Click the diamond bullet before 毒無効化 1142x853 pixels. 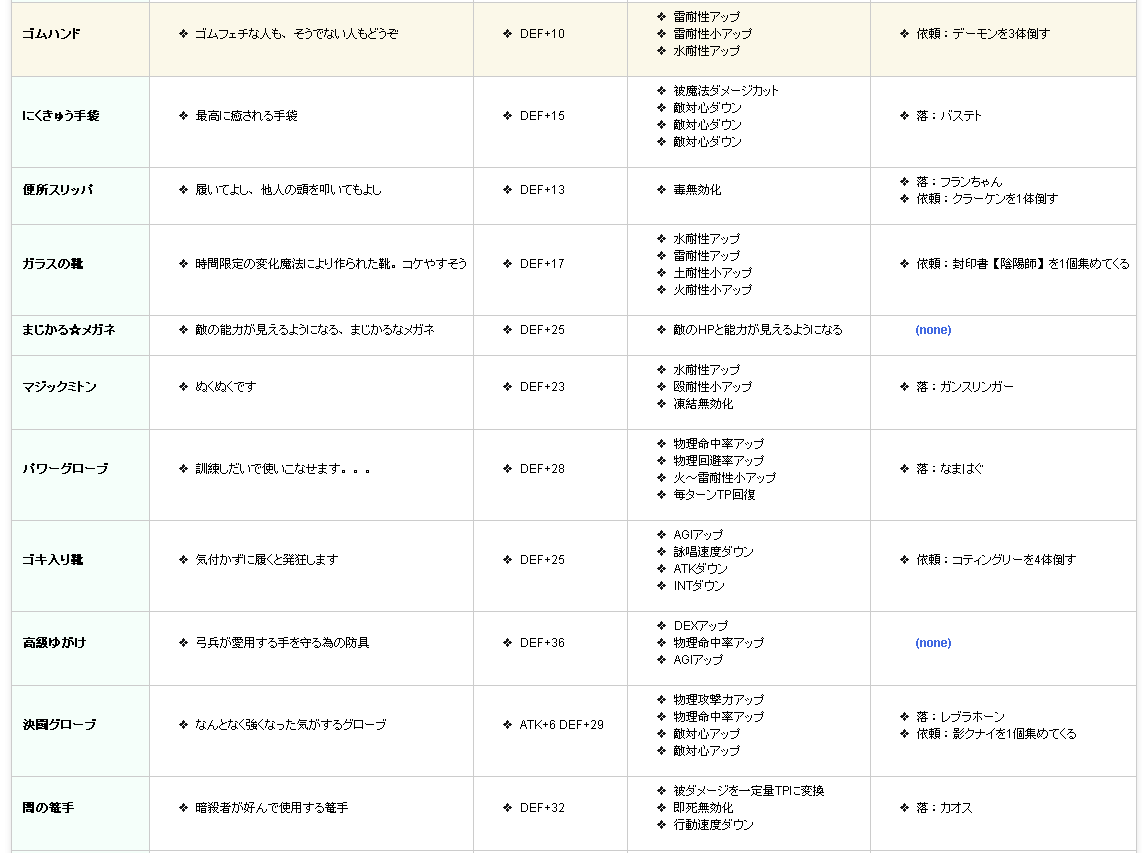661,190
